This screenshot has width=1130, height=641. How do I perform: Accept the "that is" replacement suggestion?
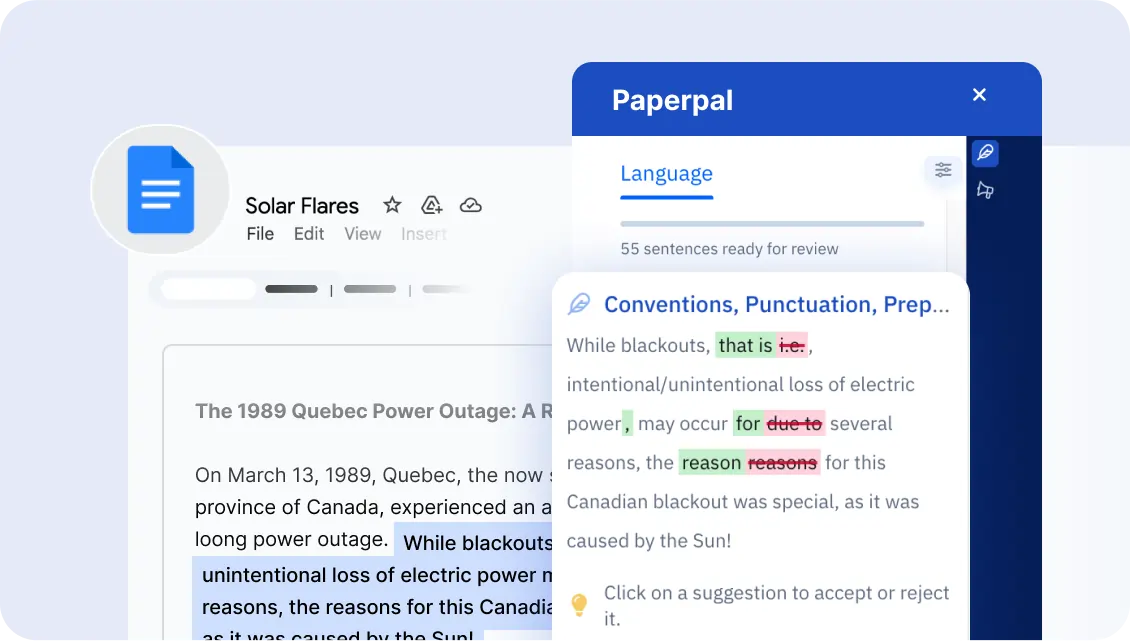745,346
